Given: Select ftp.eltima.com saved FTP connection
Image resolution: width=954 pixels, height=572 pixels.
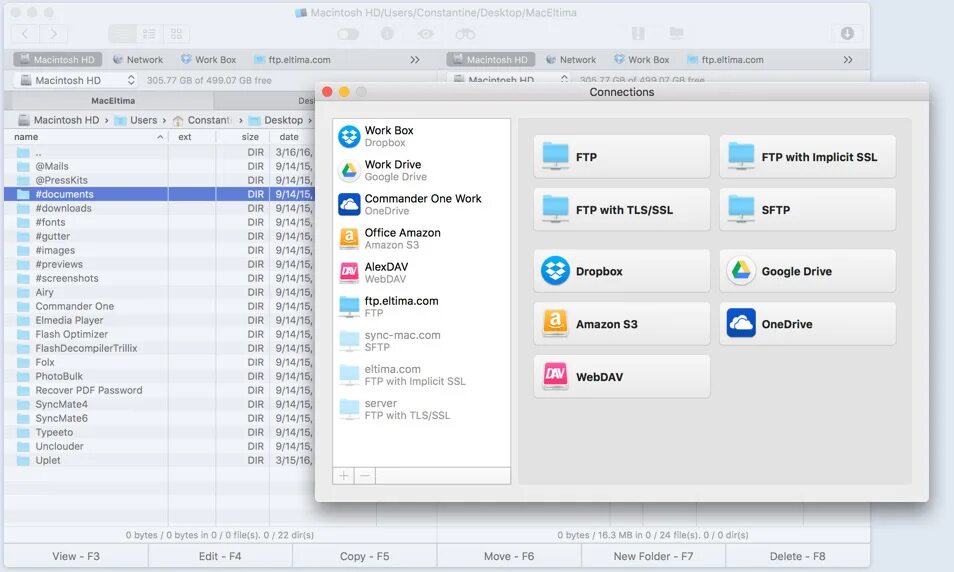Looking at the screenshot, I should (421, 307).
